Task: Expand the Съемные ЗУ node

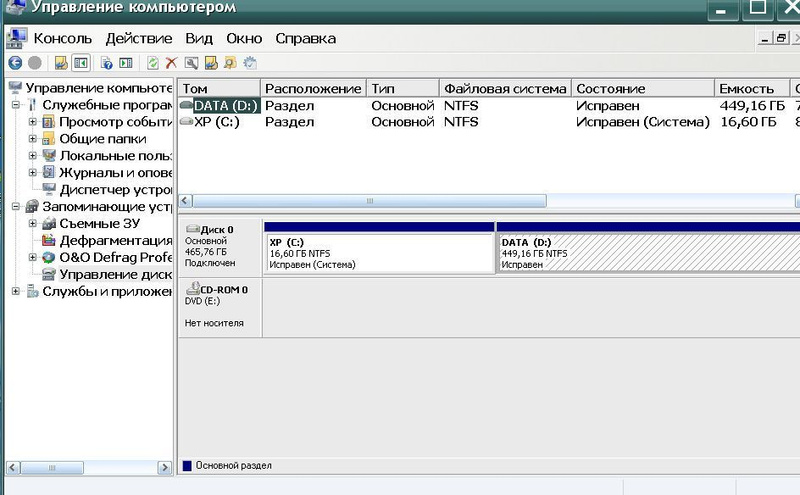Action: pos(33,223)
